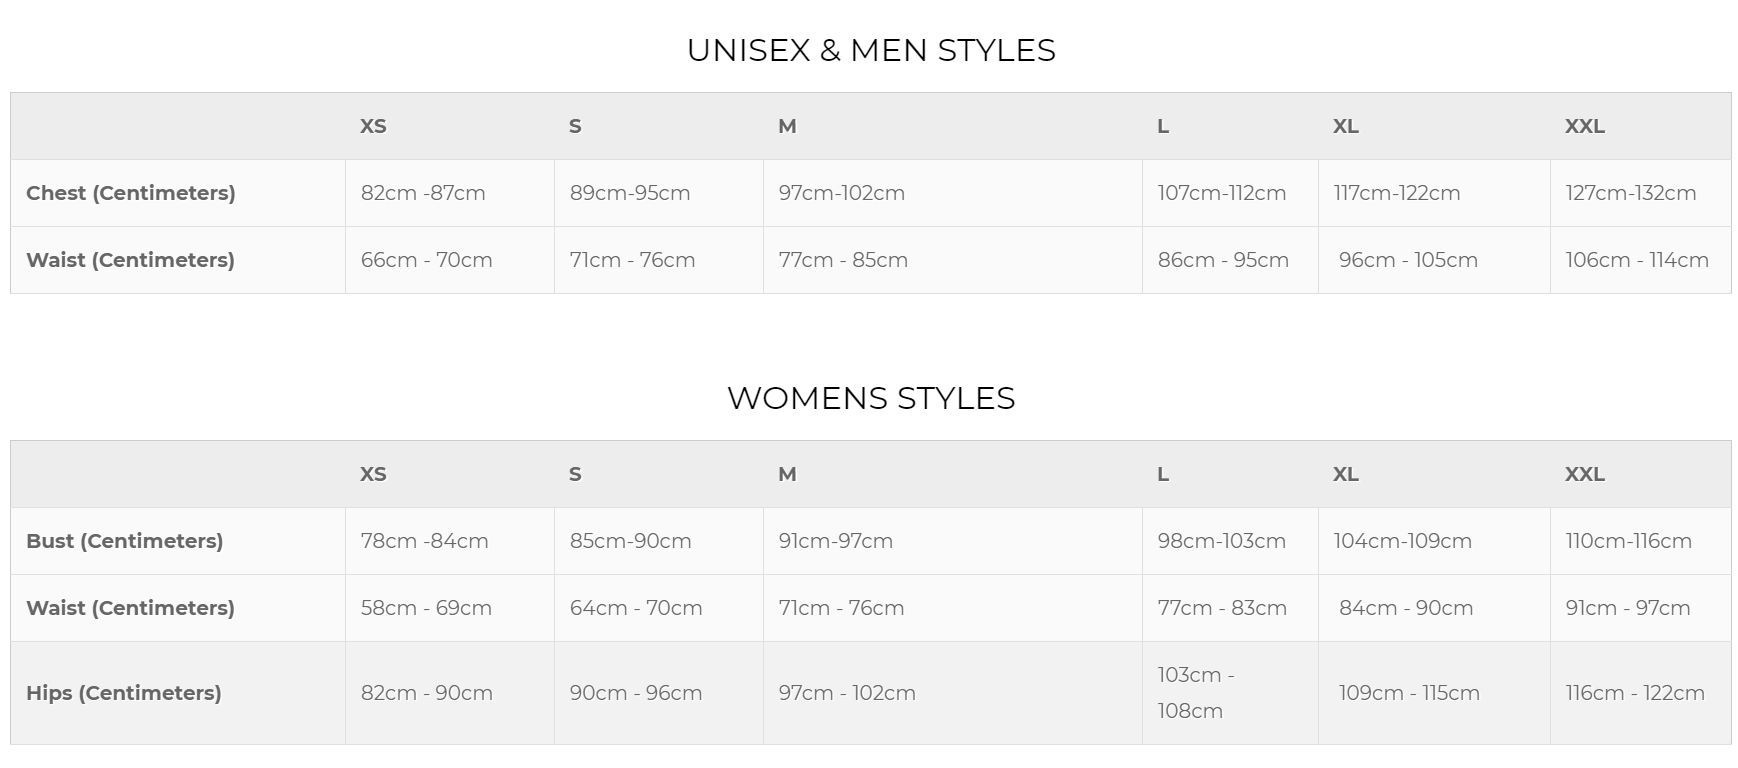The image size is (1738, 768).
Task: Click the 78cm -84cm bust cell
Action: tap(425, 541)
